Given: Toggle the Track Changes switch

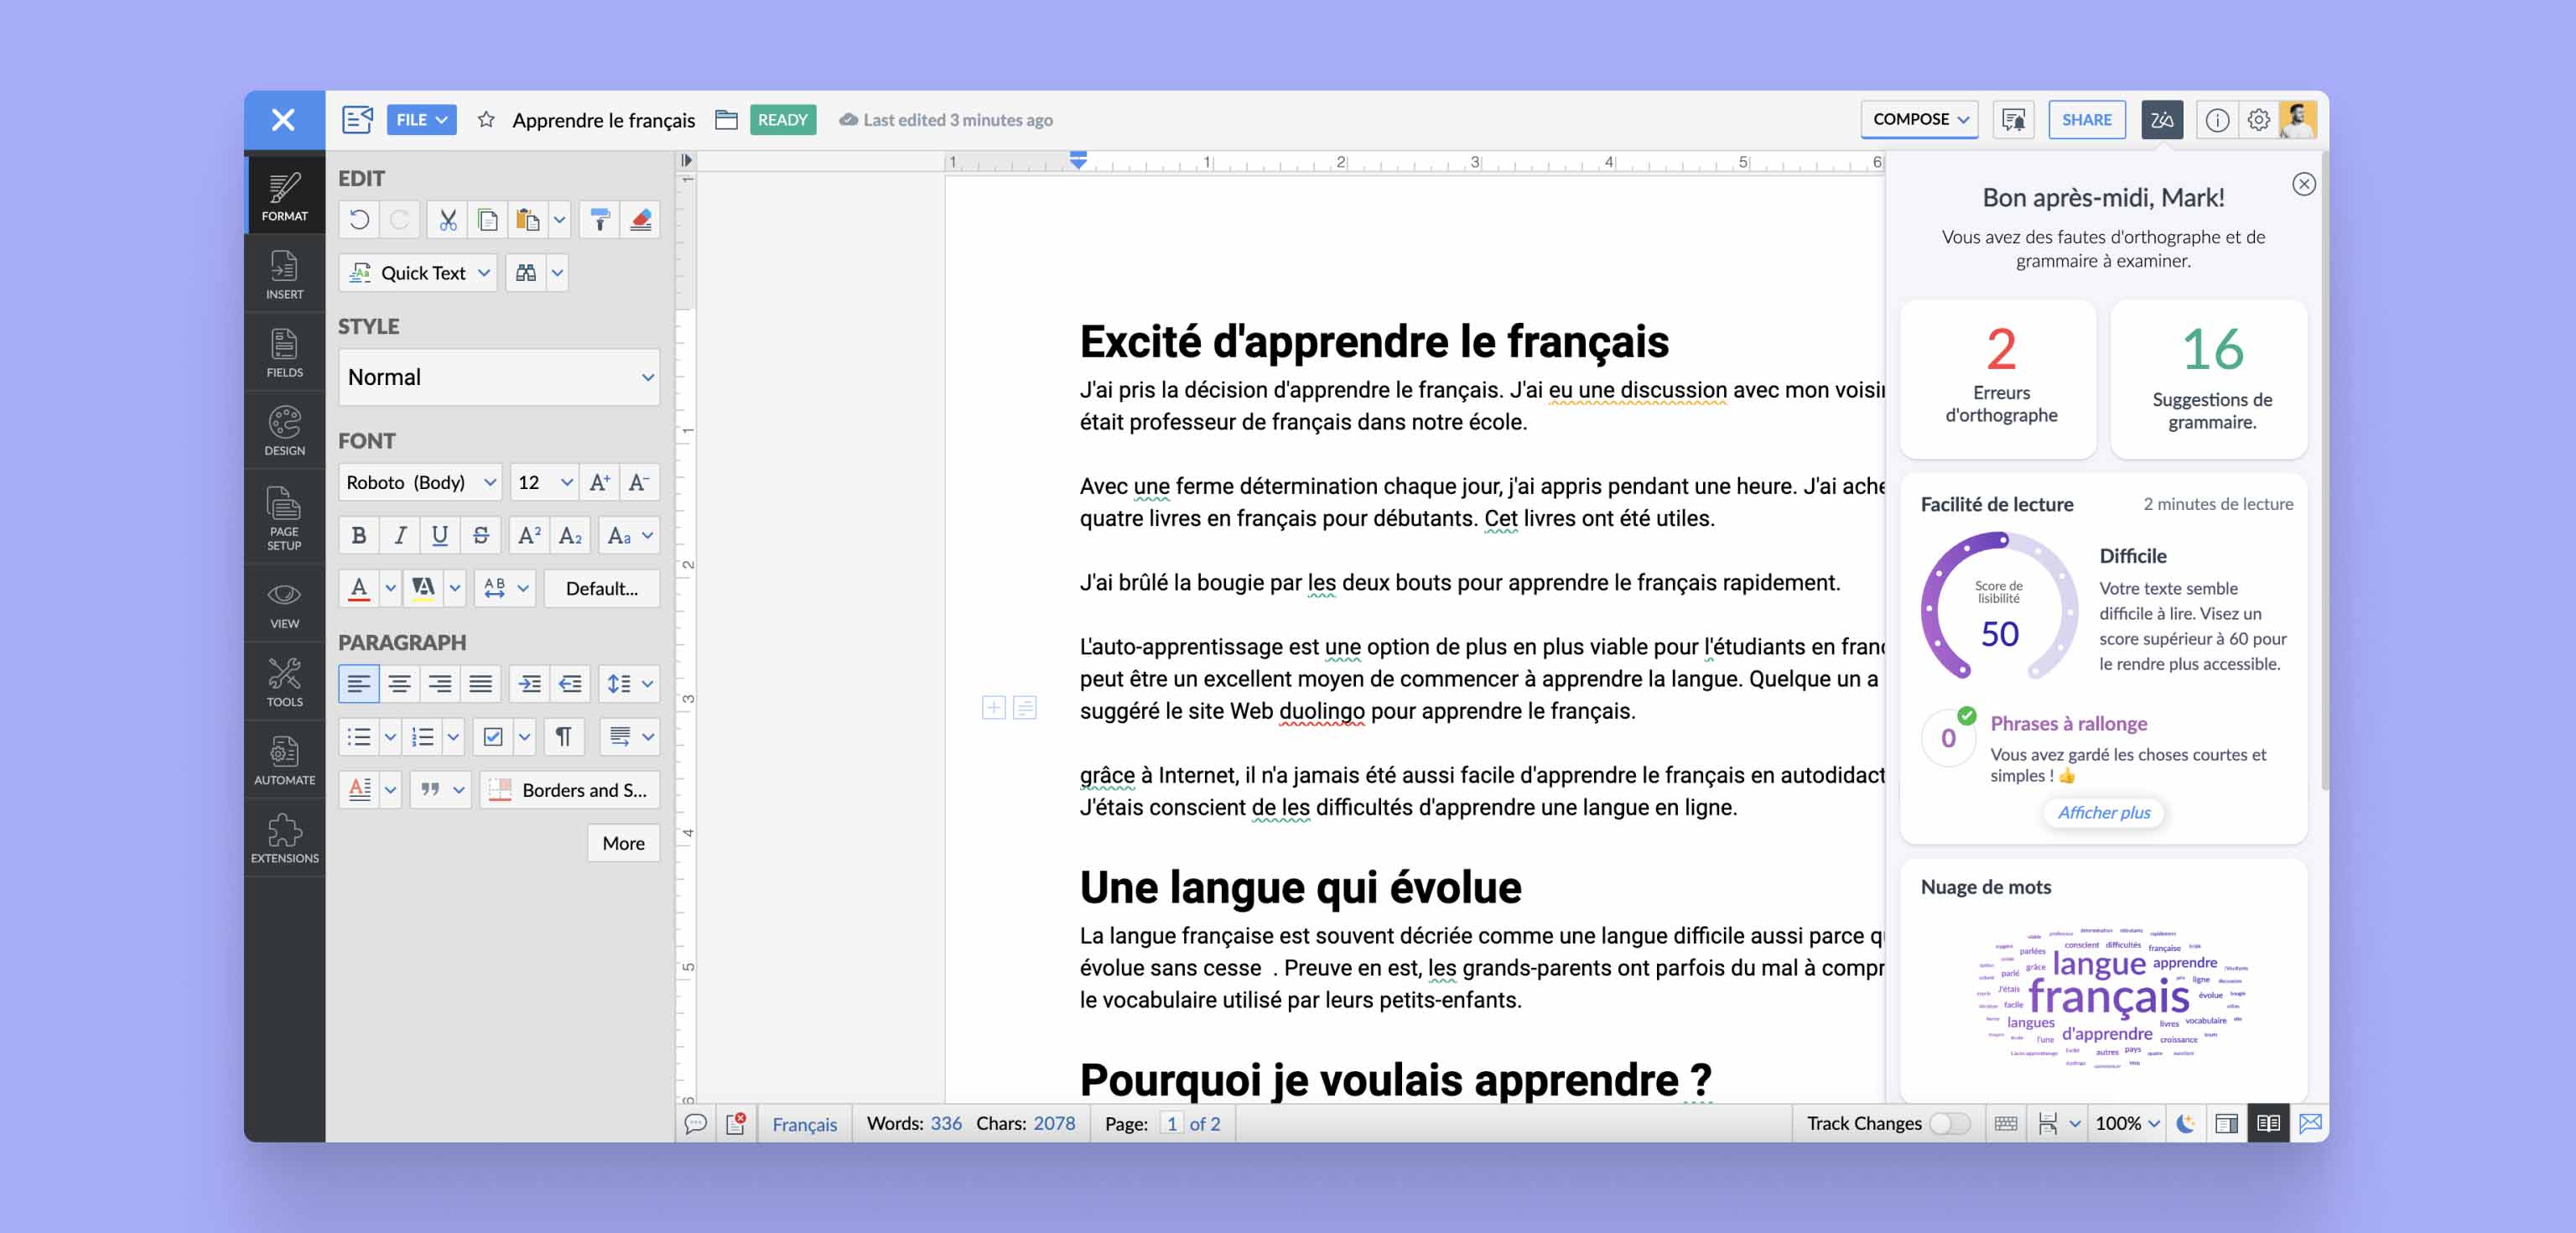Looking at the screenshot, I should pyautogui.click(x=1948, y=1124).
